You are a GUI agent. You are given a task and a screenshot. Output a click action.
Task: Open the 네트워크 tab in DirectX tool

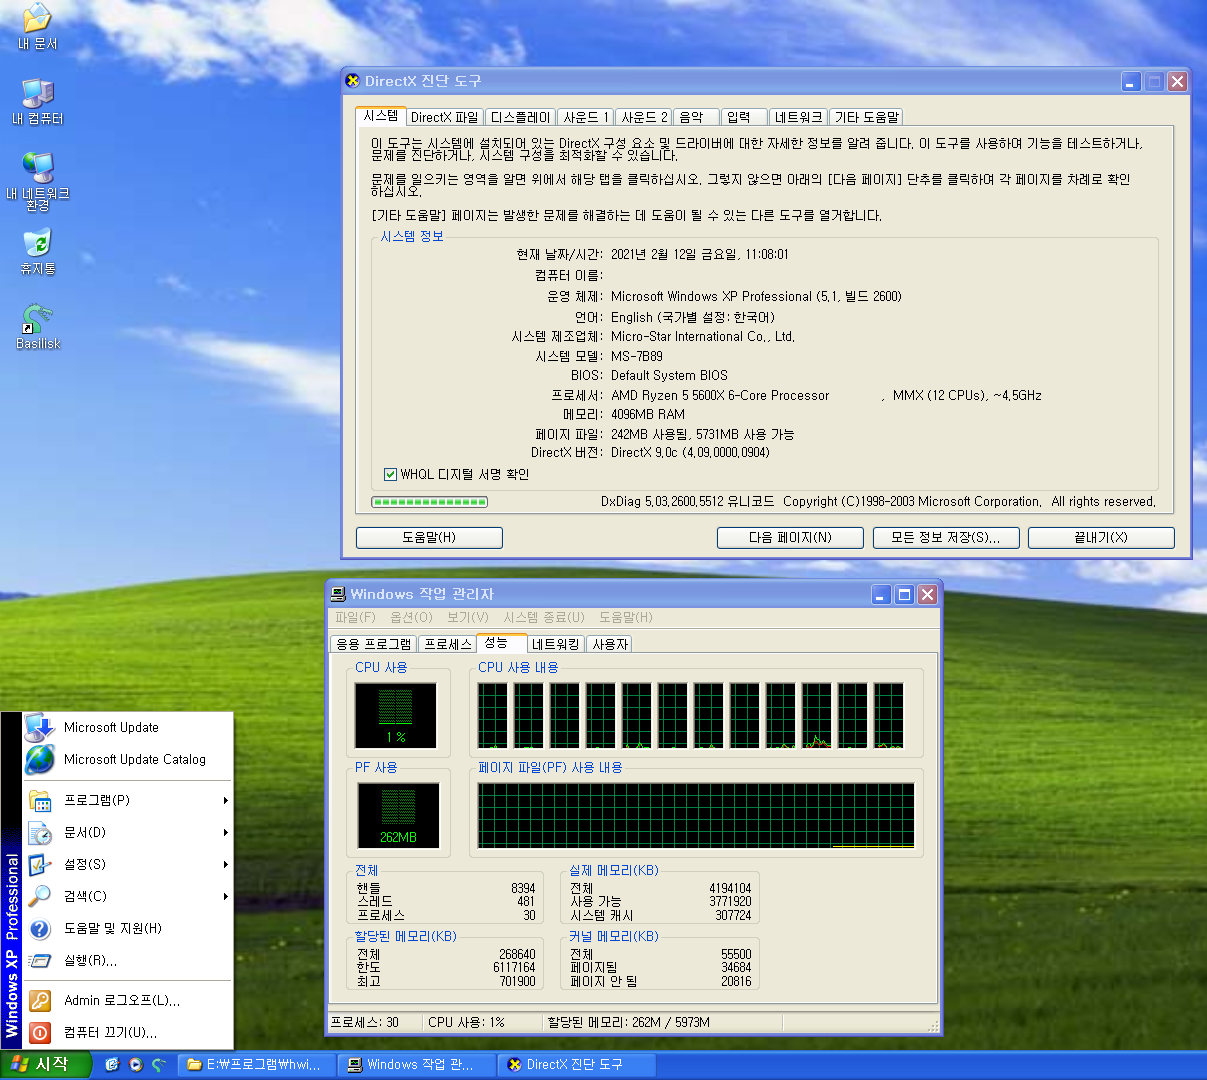[x=799, y=117]
